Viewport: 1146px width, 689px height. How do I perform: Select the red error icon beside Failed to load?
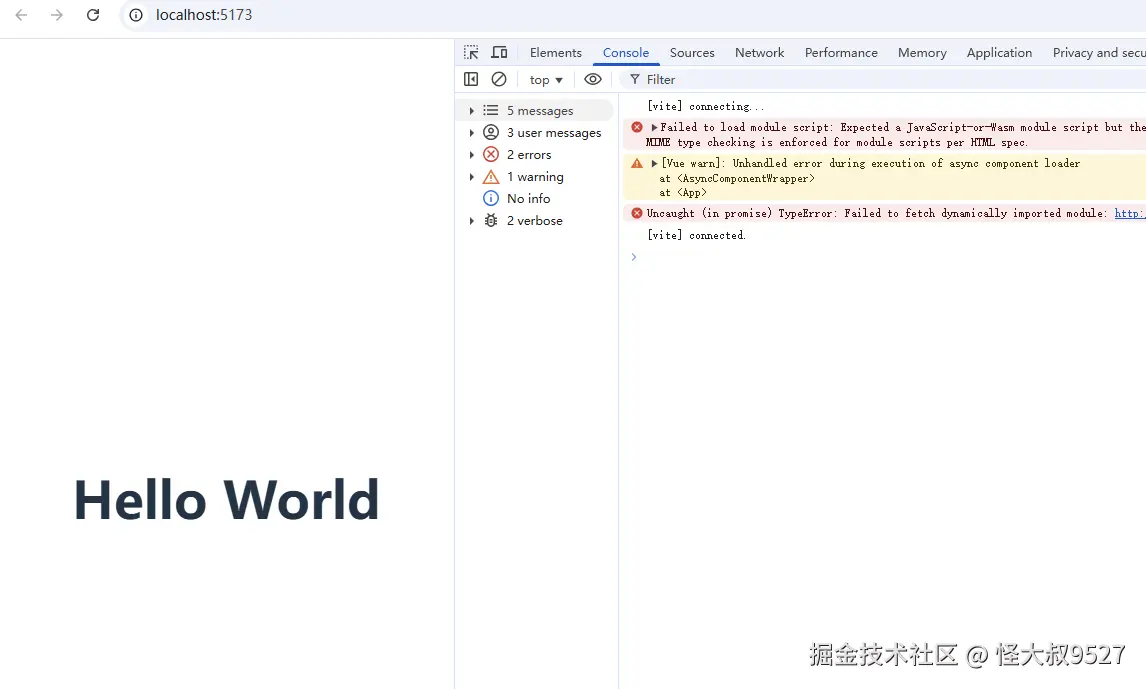pyautogui.click(x=637, y=127)
